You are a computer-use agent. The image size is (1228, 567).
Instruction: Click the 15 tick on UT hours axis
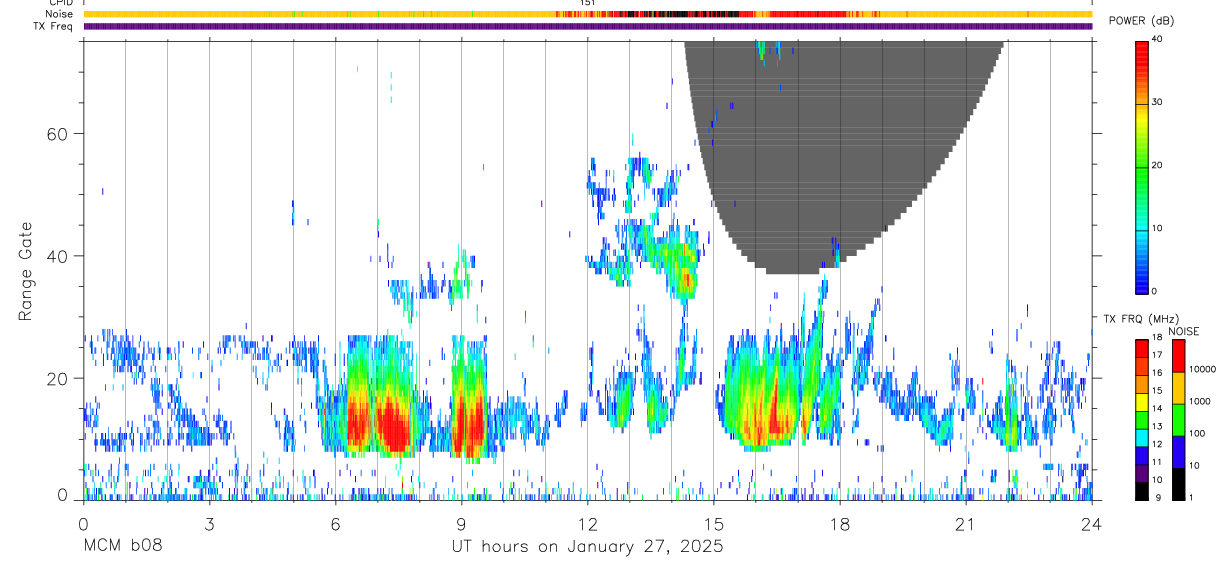[713, 523]
